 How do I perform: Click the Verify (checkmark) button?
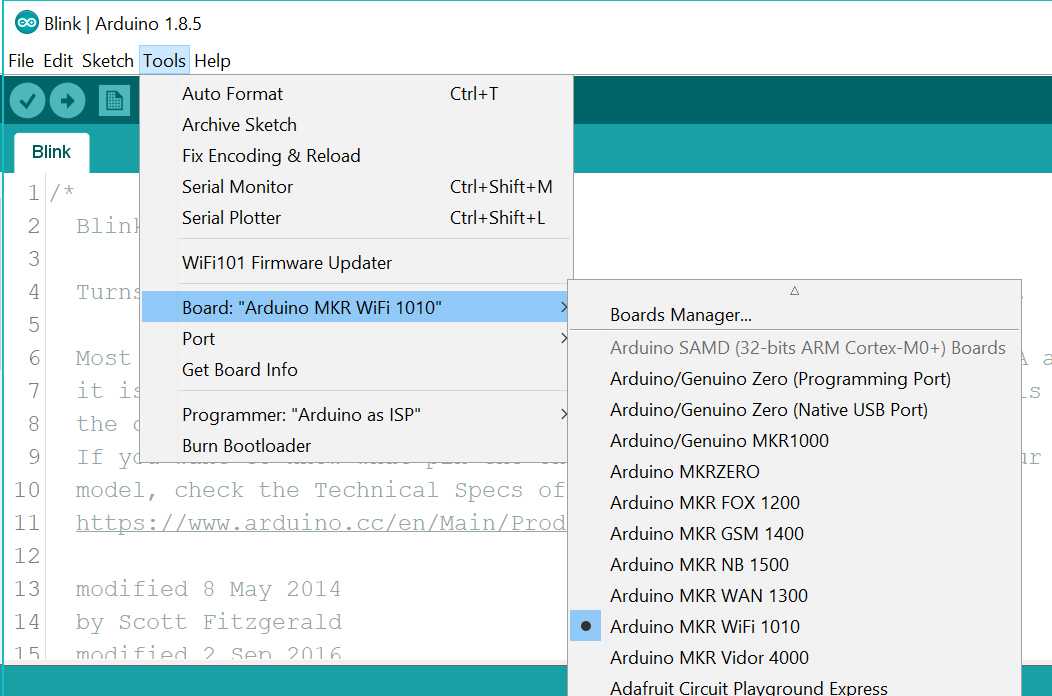(26, 99)
